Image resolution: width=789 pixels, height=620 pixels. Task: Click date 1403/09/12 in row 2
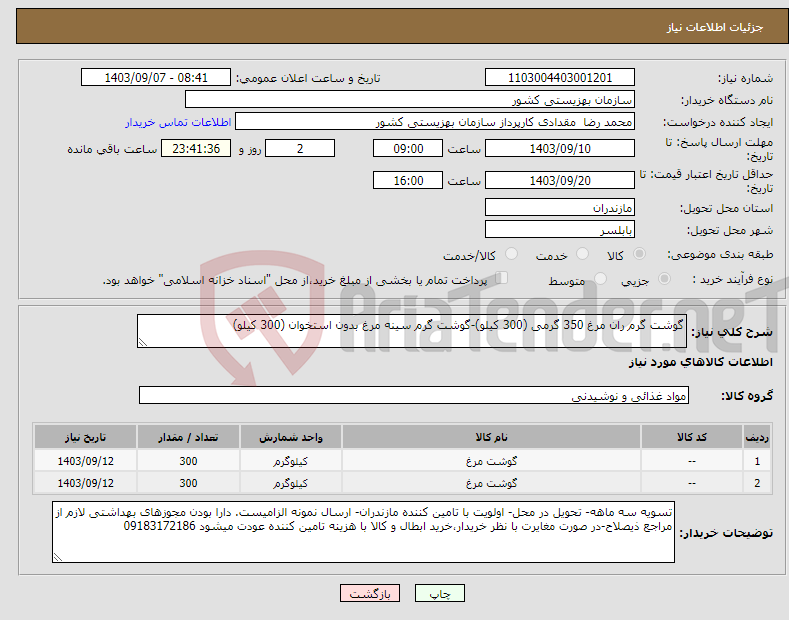86,483
